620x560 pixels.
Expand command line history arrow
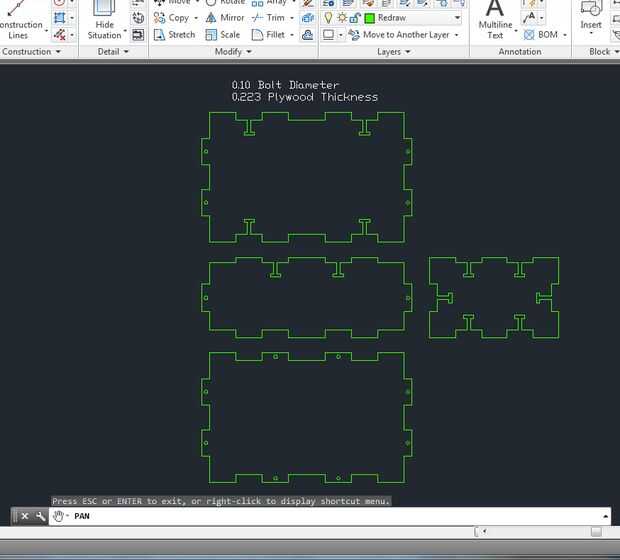[x=605, y=516]
